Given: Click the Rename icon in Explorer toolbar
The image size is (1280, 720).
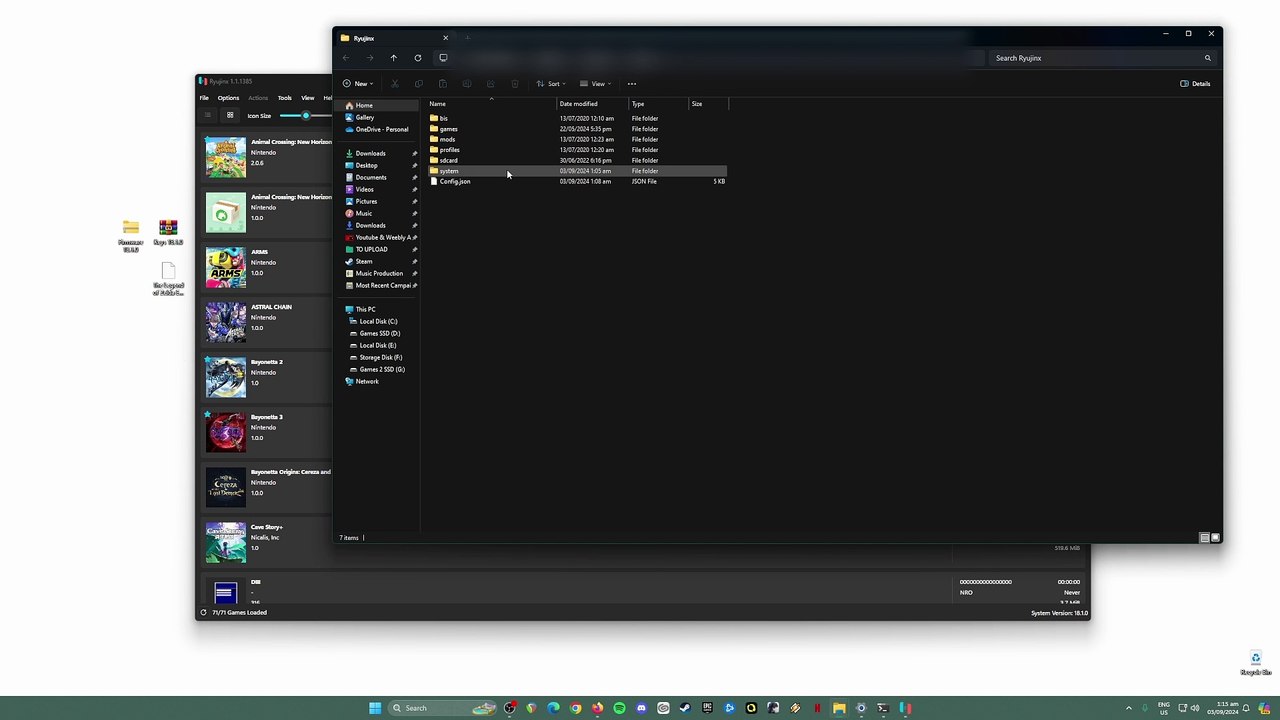Looking at the screenshot, I should coord(467,84).
